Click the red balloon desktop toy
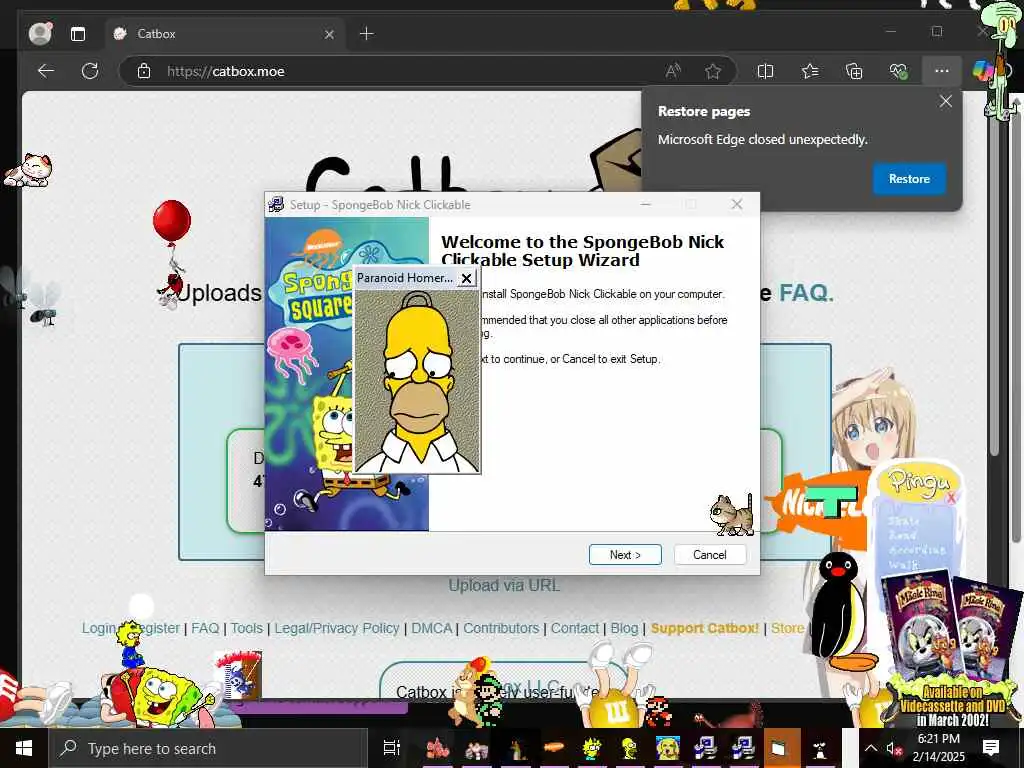This screenshot has height=768, width=1024. pyautogui.click(x=172, y=223)
